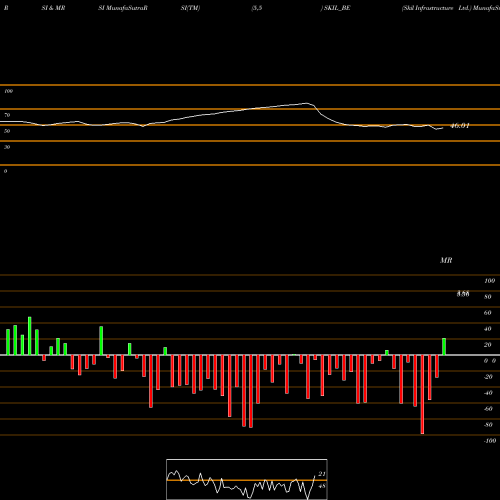
Task: Click the 'SI MunafaSutraR' header label
Action: 123,8
